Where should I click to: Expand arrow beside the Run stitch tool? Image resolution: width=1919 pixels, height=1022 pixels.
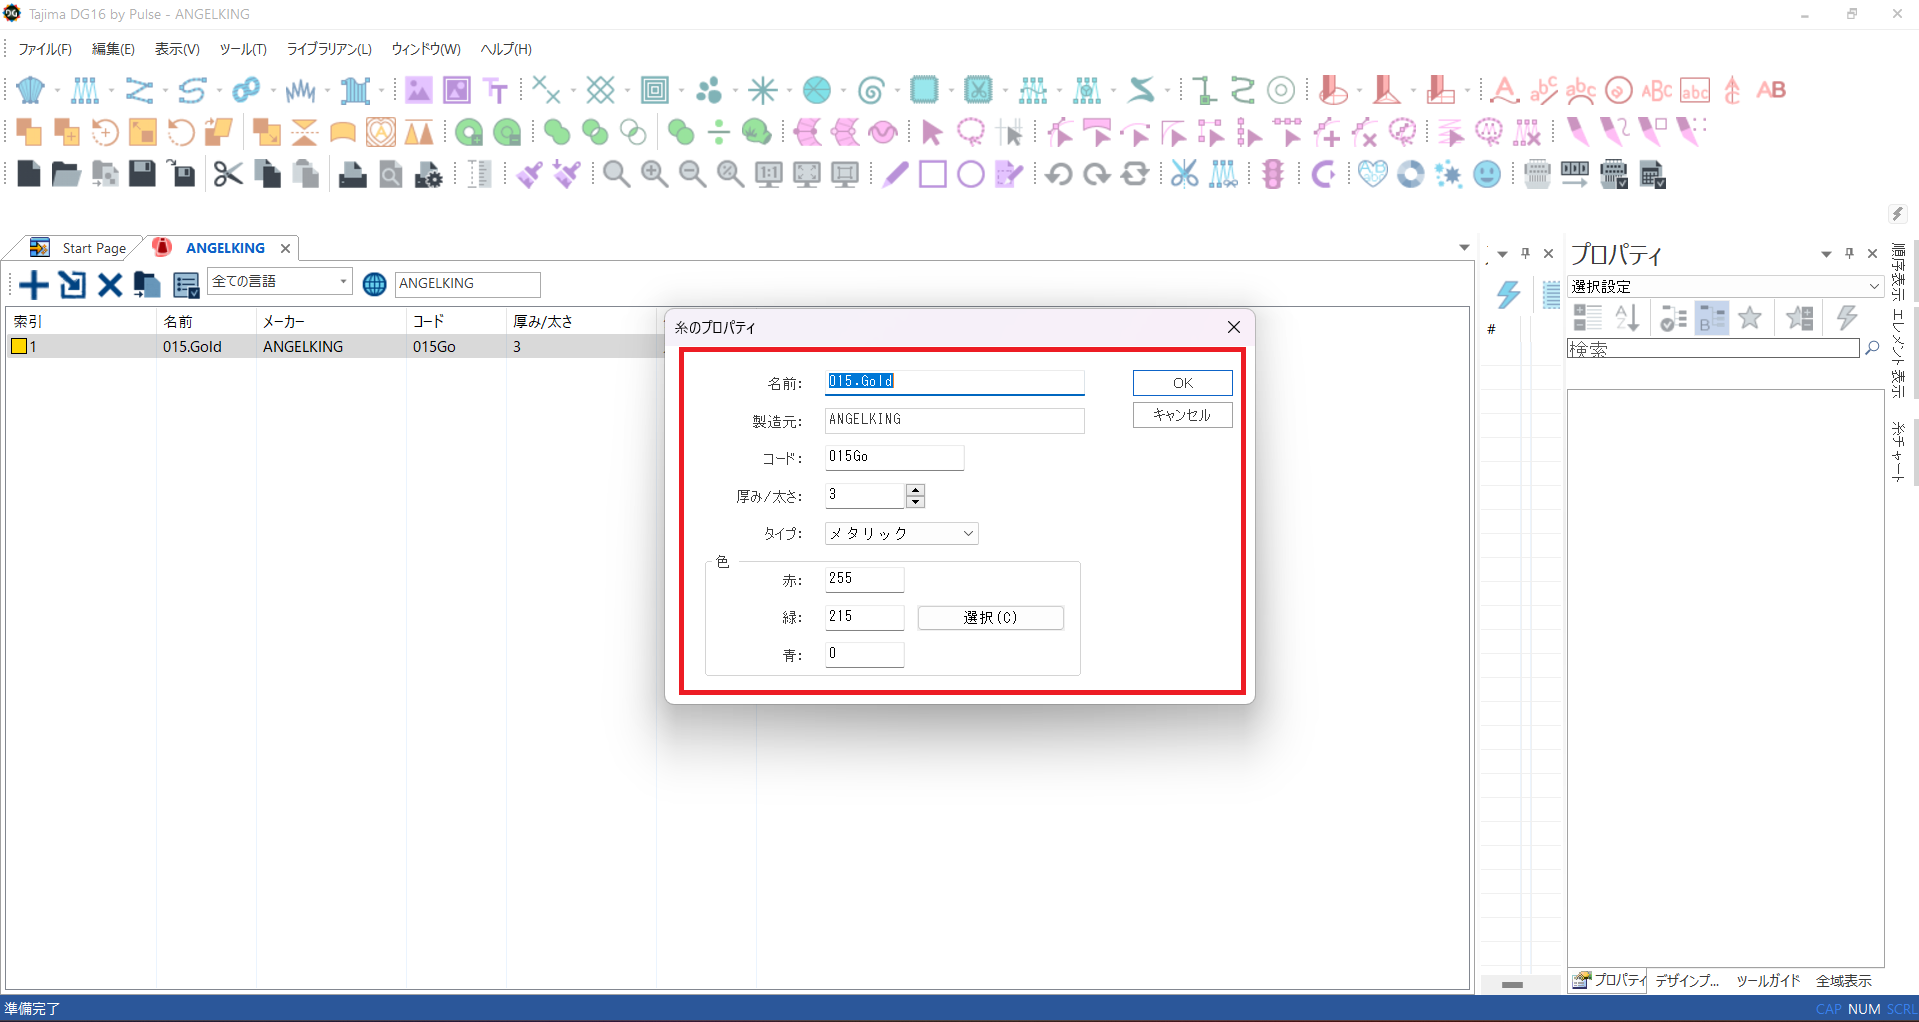click(165, 90)
